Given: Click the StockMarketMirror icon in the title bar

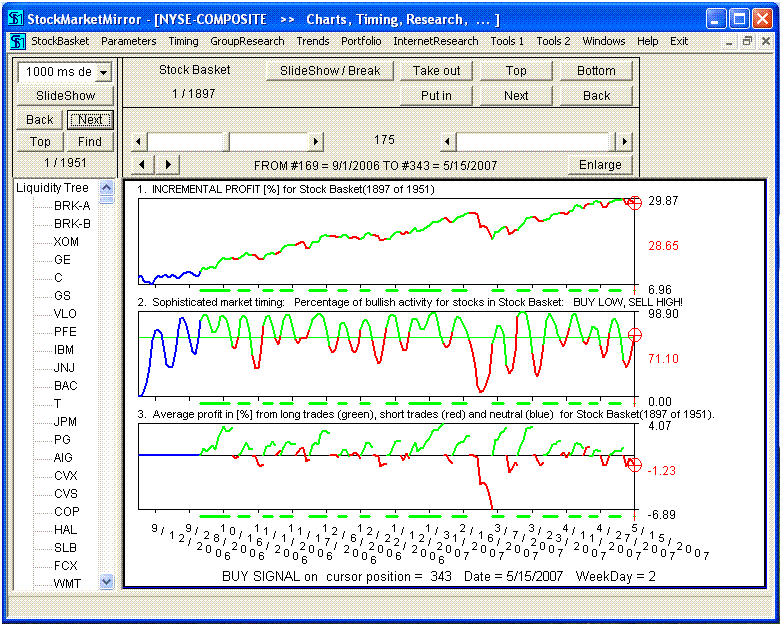Looking at the screenshot, I should 15,19.
